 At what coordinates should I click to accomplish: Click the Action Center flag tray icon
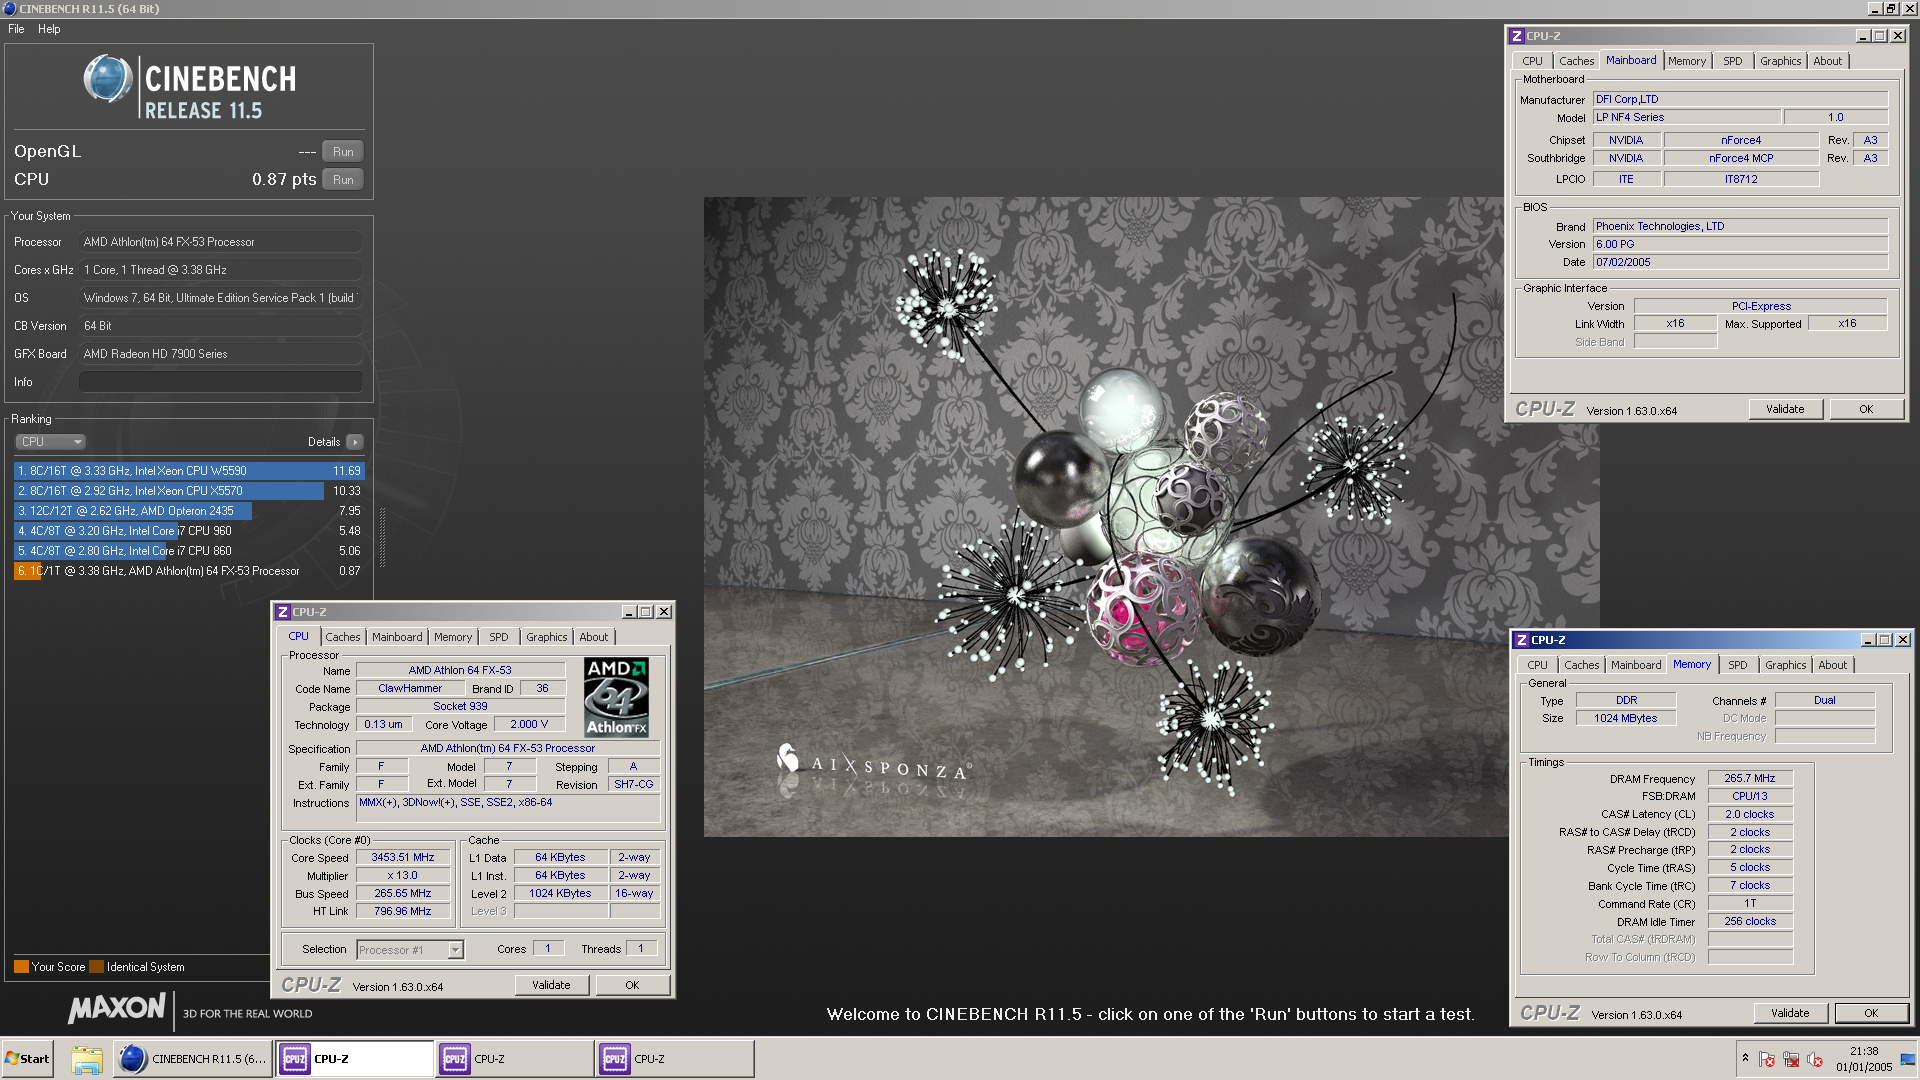click(1767, 1060)
